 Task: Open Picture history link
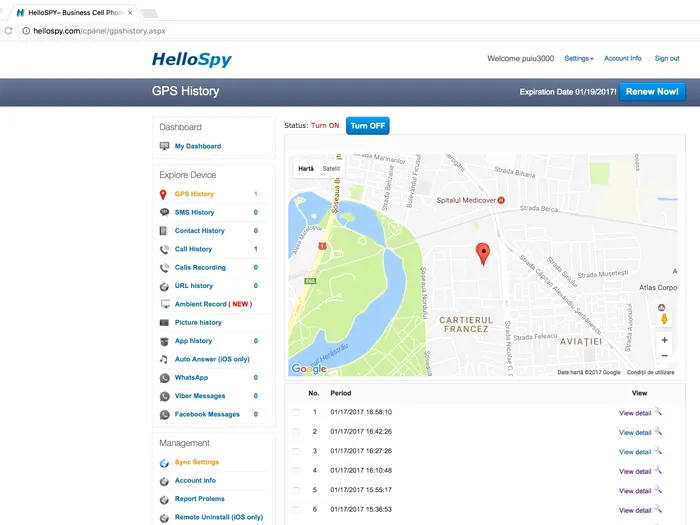(x=198, y=322)
